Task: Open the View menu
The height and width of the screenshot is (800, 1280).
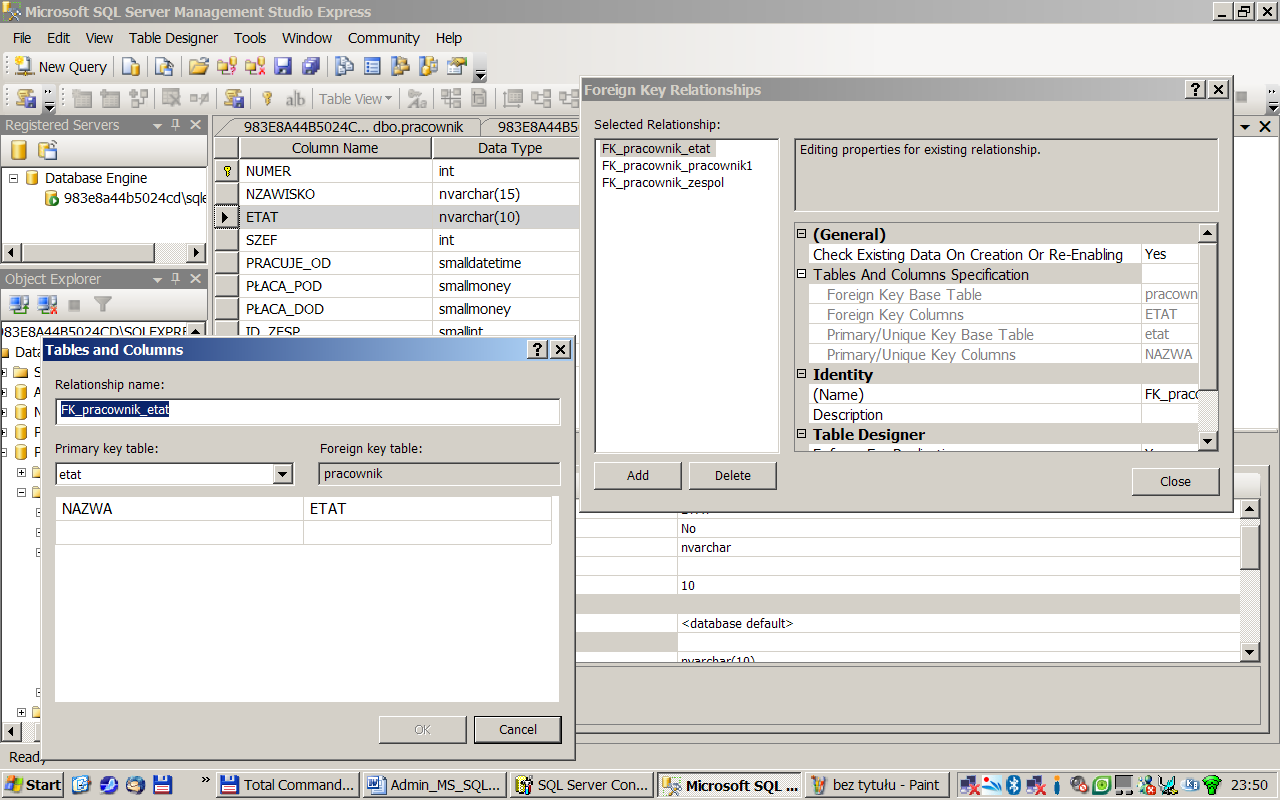Action: pyautogui.click(x=99, y=38)
